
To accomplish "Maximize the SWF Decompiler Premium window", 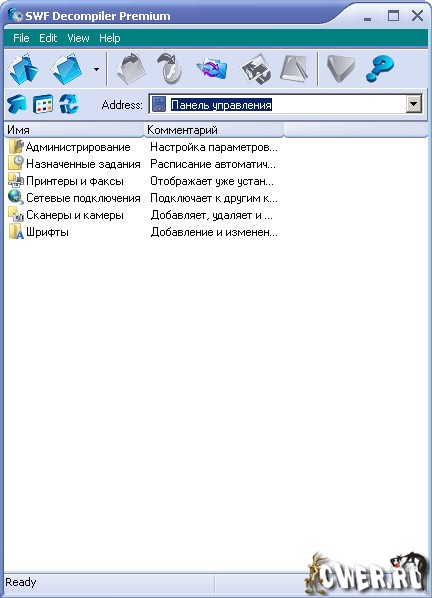I will click(393, 16).
